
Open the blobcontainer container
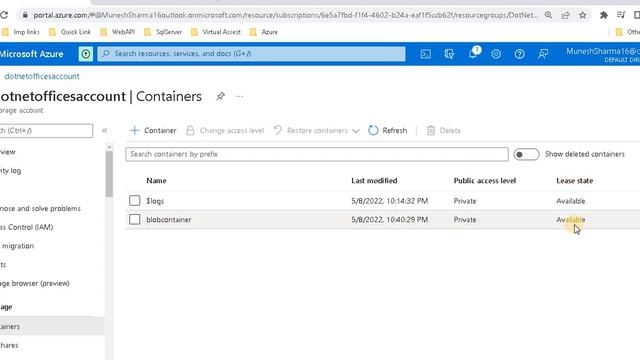coord(169,220)
